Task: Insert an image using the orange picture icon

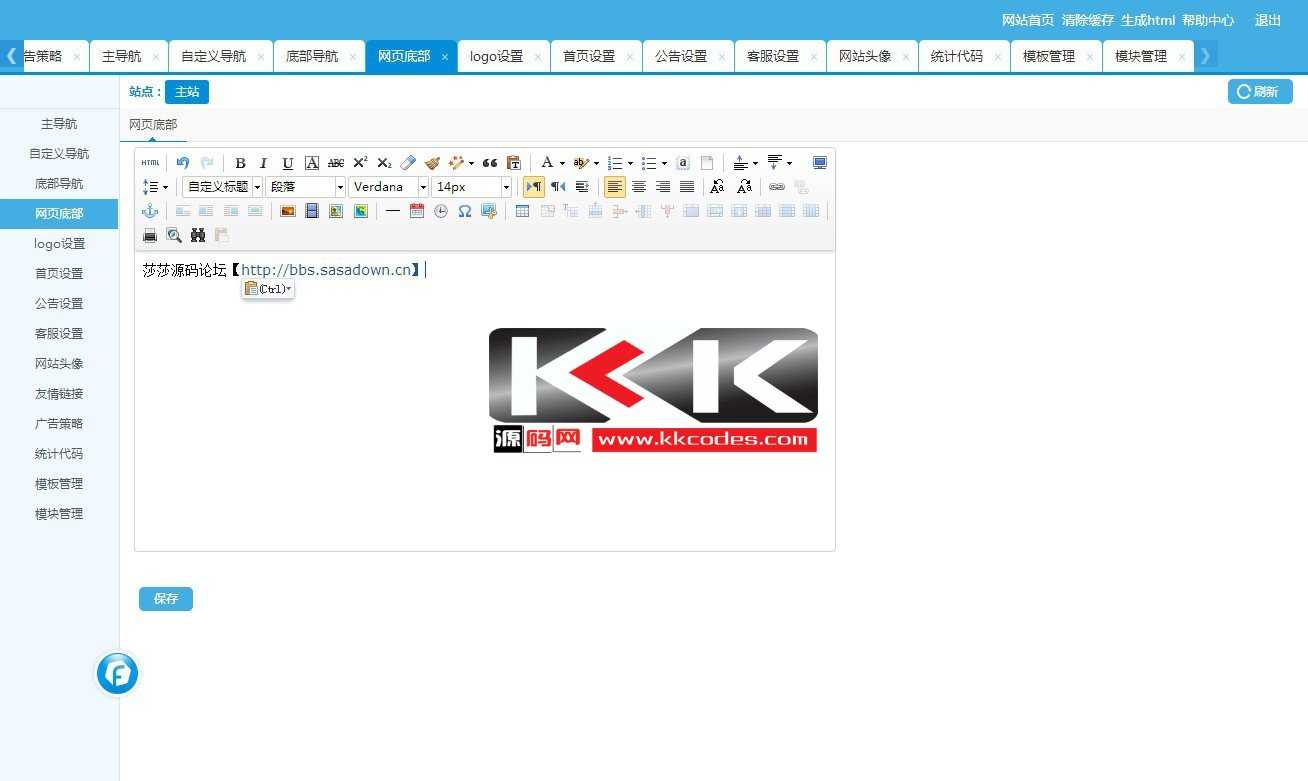Action: click(x=288, y=211)
